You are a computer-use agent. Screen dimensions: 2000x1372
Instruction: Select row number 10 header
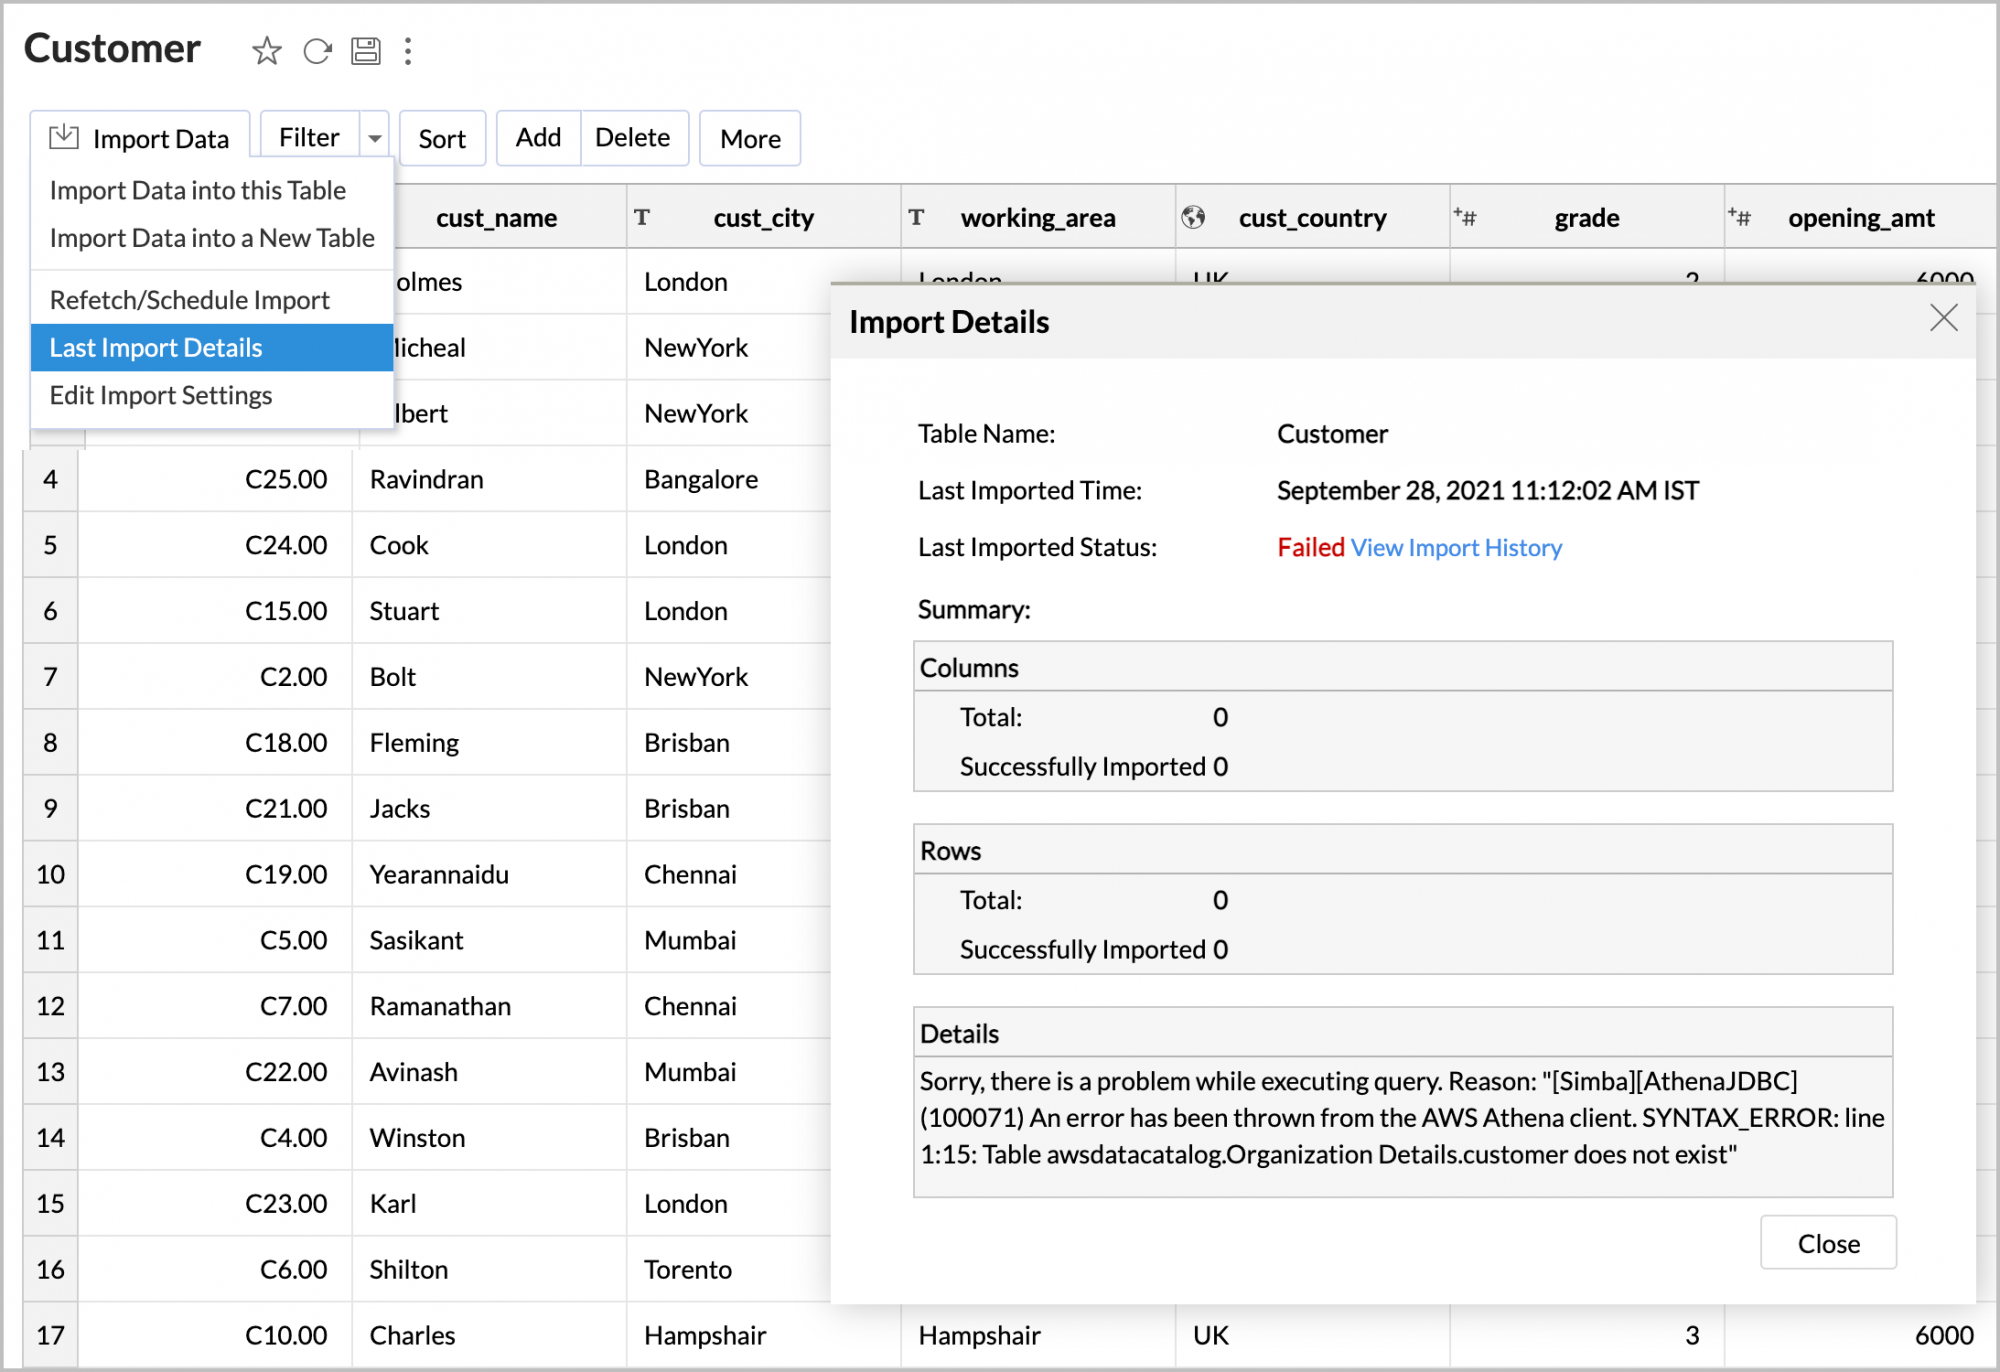(50, 874)
